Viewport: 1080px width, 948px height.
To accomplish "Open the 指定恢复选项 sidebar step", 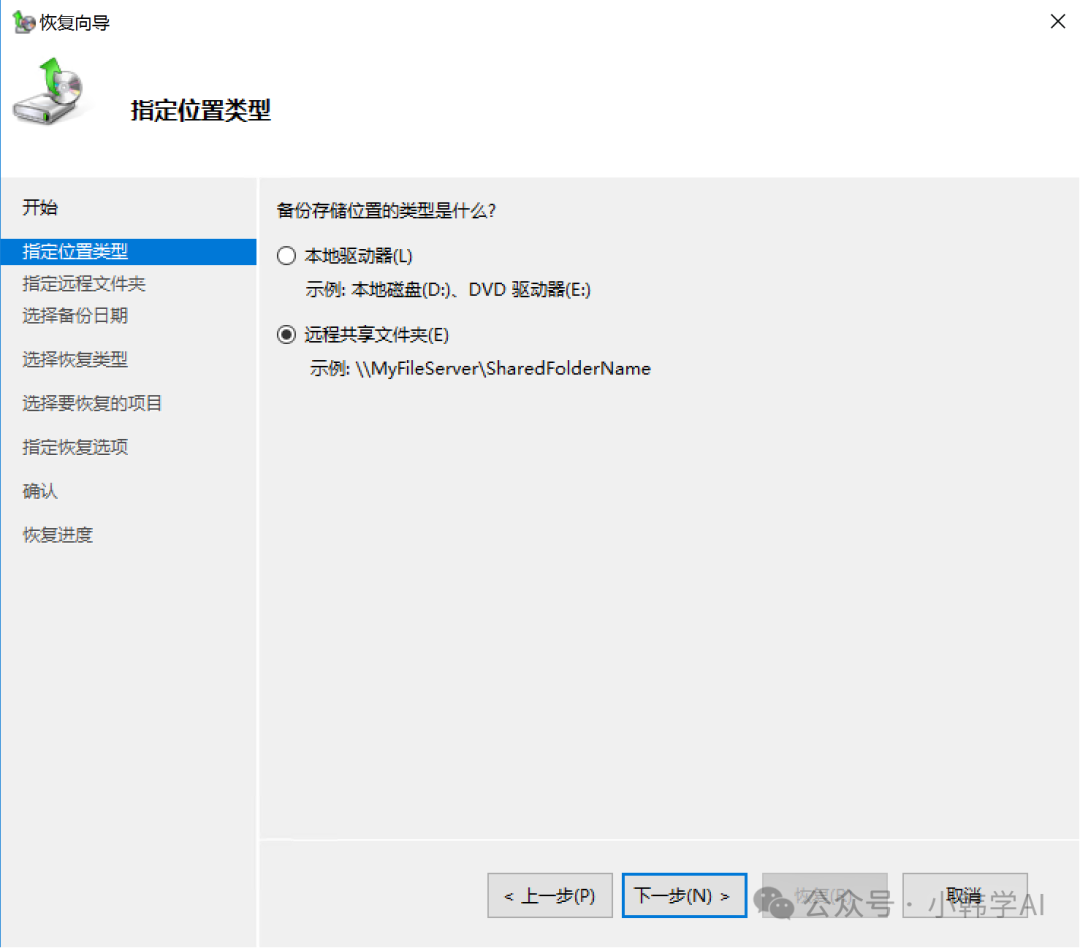I will click(75, 448).
